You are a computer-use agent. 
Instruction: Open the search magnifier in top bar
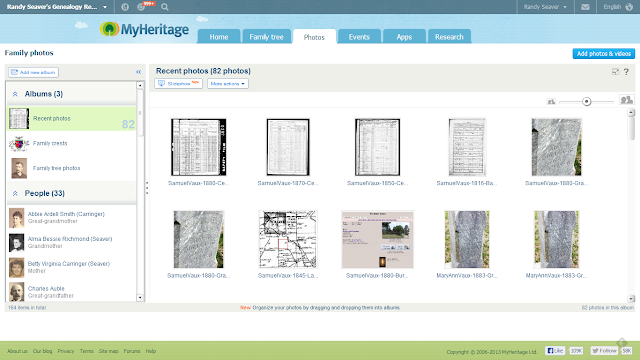coord(164,7)
